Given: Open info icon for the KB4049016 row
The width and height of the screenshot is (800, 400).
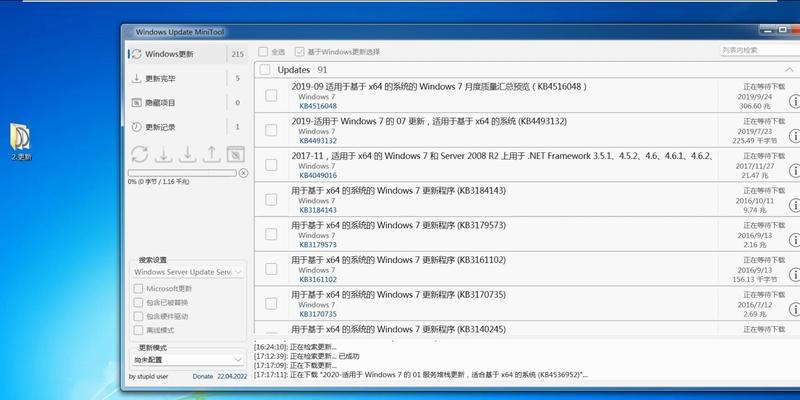Looking at the screenshot, I should pyautogui.click(x=794, y=170).
